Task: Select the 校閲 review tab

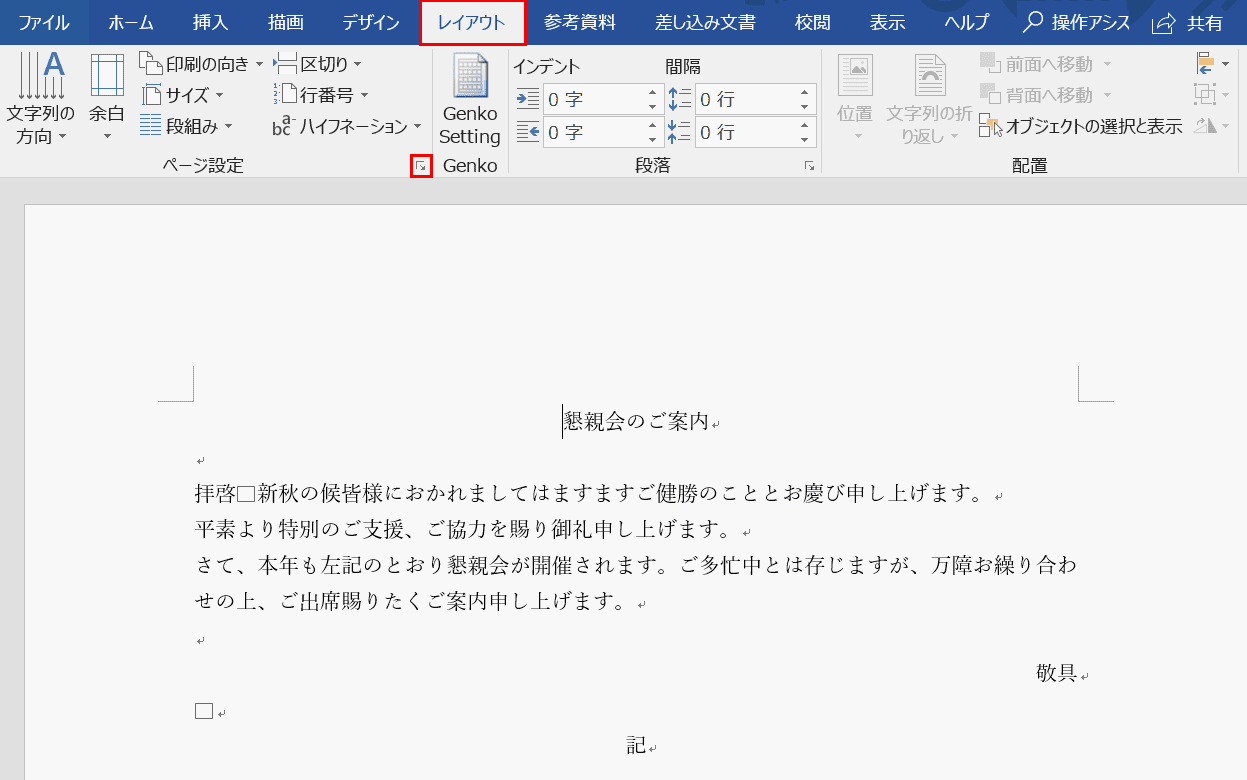Action: (812, 22)
